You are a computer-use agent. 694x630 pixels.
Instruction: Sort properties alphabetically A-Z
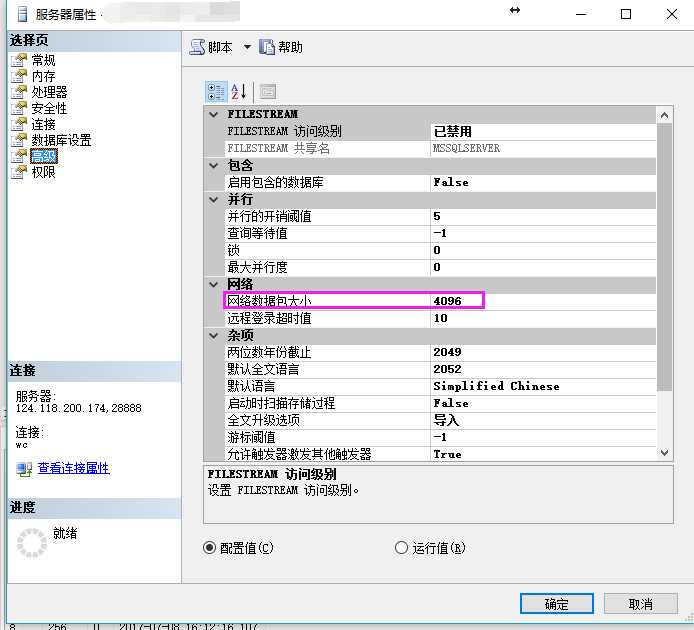click(239, 92)
